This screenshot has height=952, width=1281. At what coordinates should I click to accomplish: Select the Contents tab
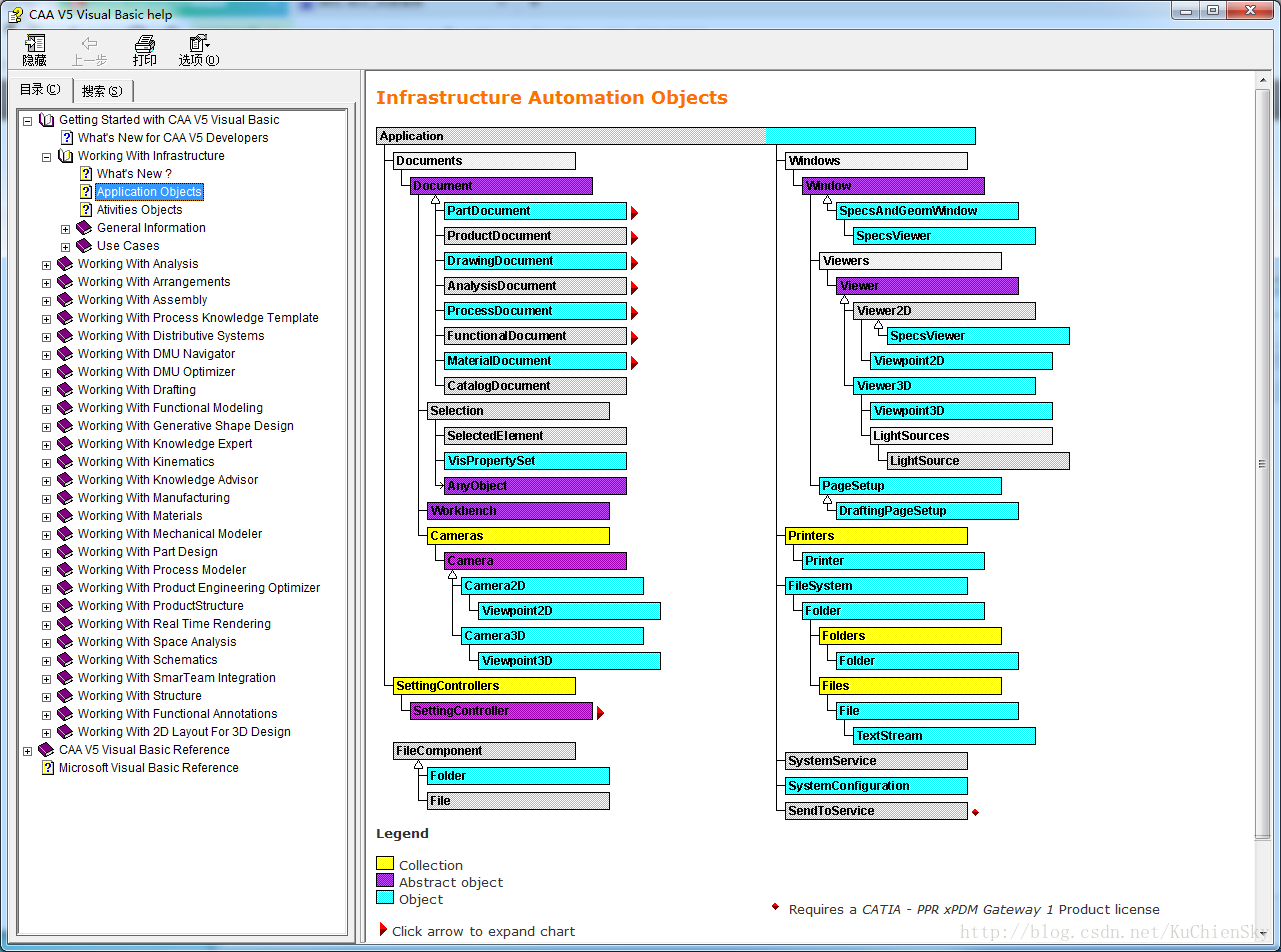pos(41,90)
